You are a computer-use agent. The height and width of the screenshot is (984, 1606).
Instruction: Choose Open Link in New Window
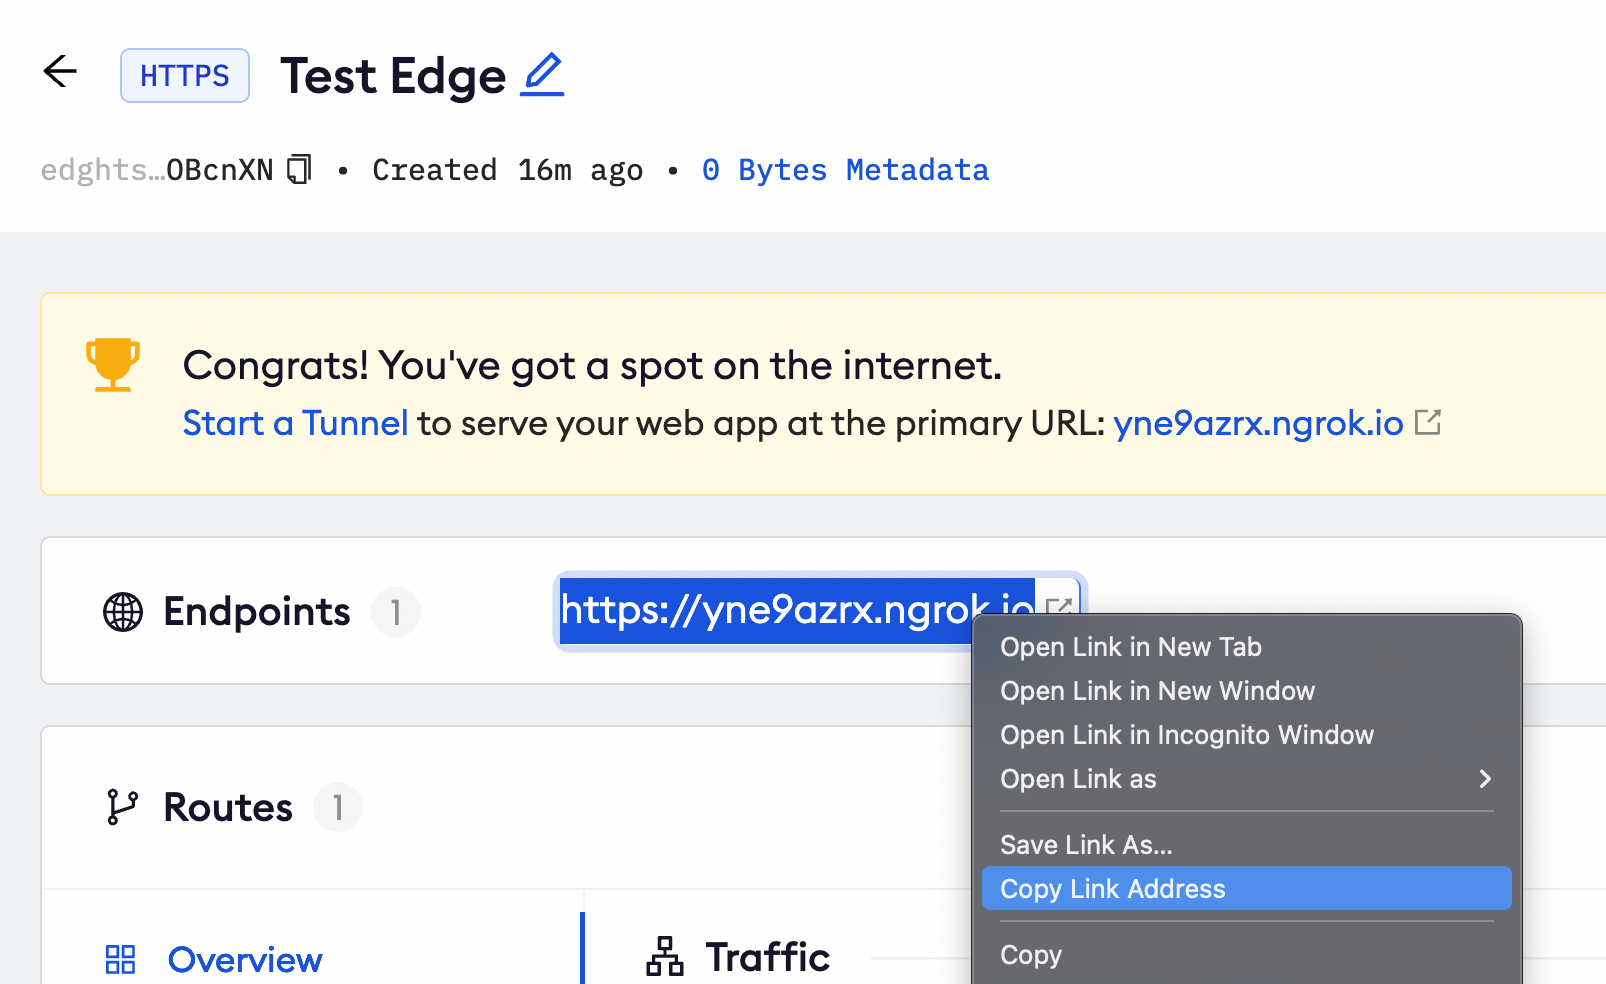[x=1157, y=691]
